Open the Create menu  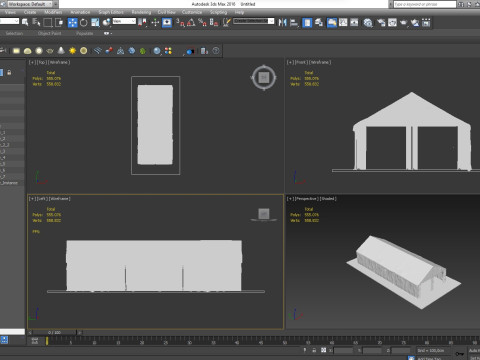(x=30, y=12)
